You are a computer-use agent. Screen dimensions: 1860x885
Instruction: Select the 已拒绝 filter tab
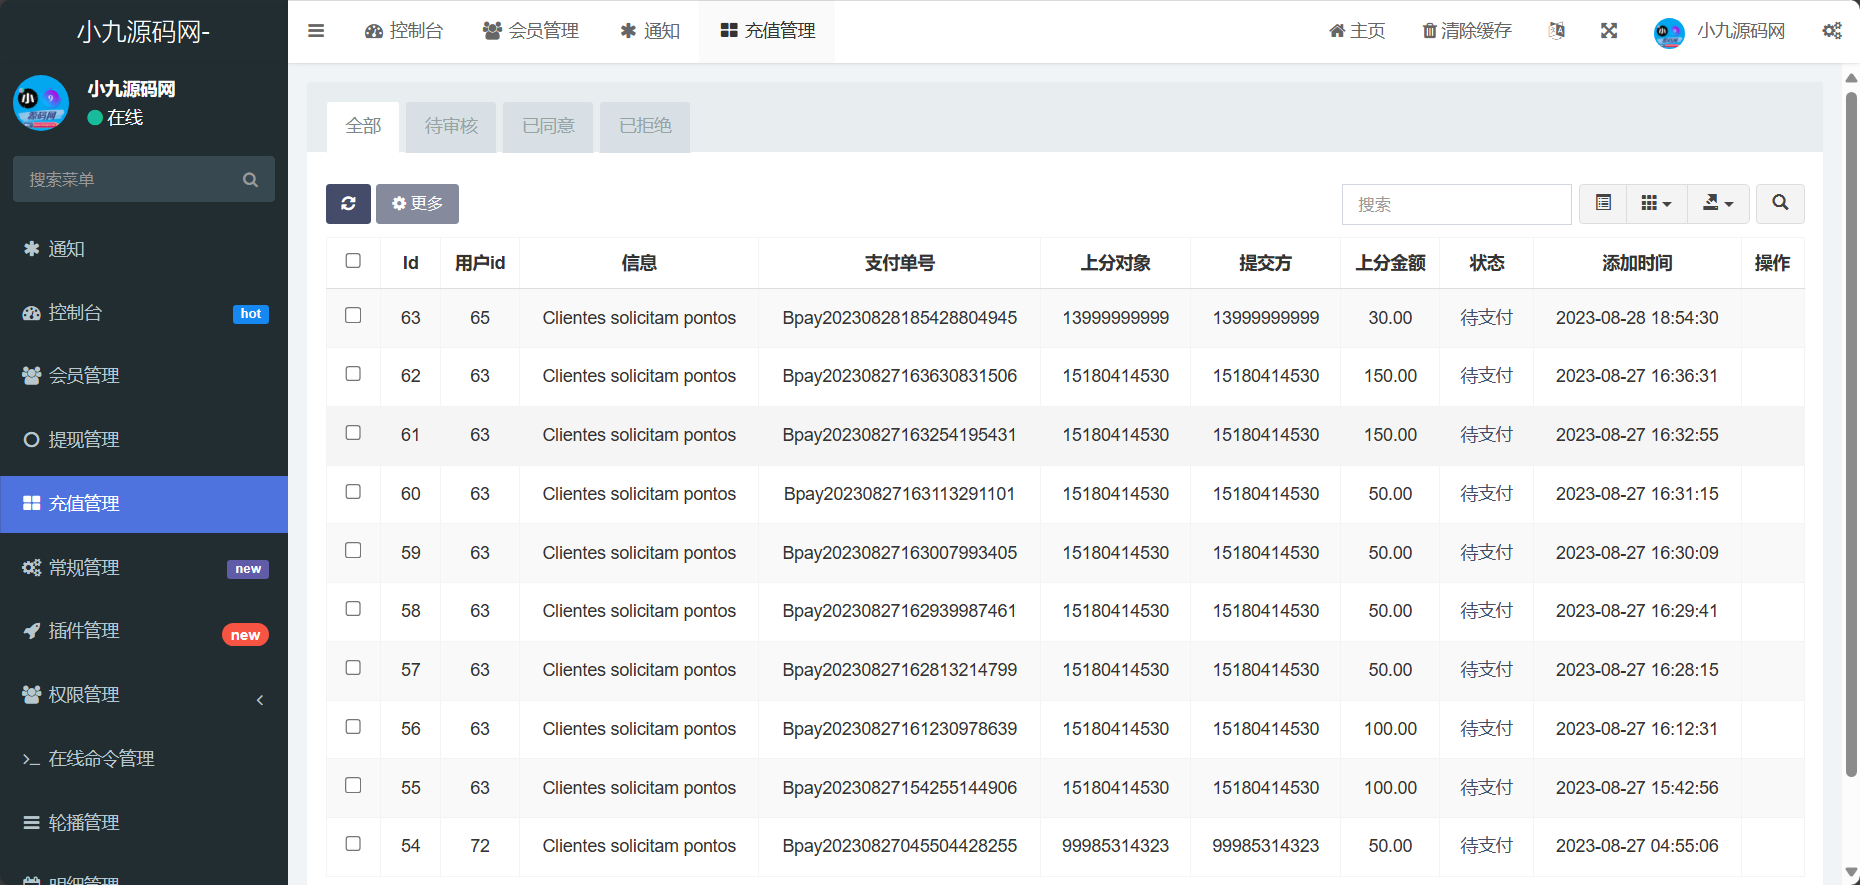(645, 126)
